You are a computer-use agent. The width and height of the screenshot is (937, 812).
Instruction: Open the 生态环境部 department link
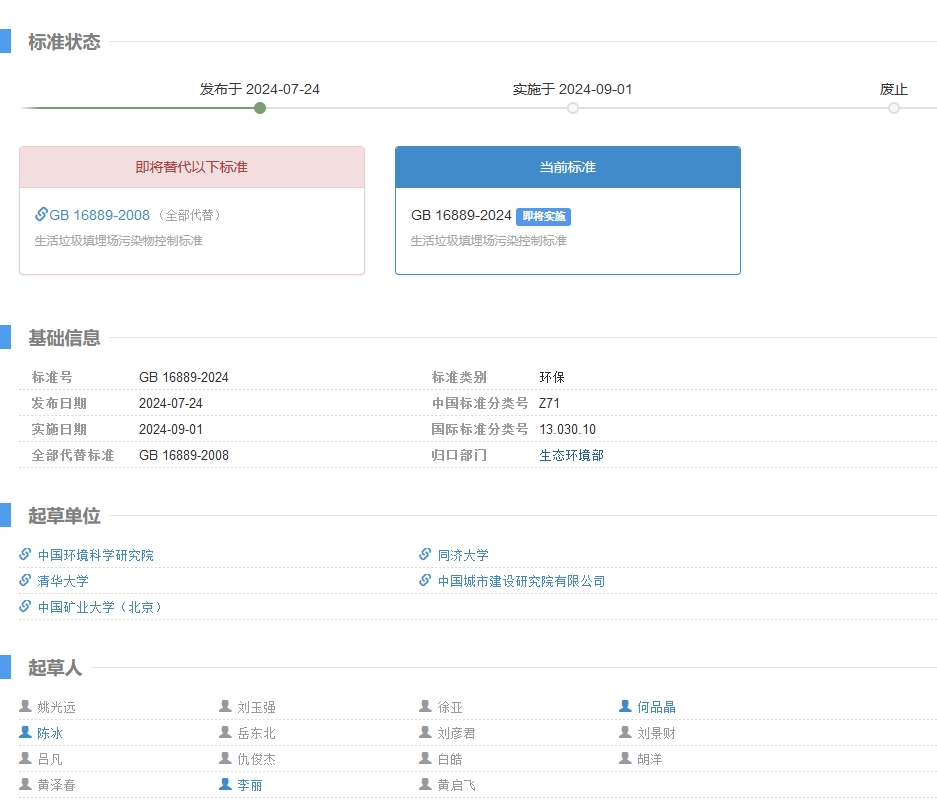pyautogui.click(x=571, y=455)
